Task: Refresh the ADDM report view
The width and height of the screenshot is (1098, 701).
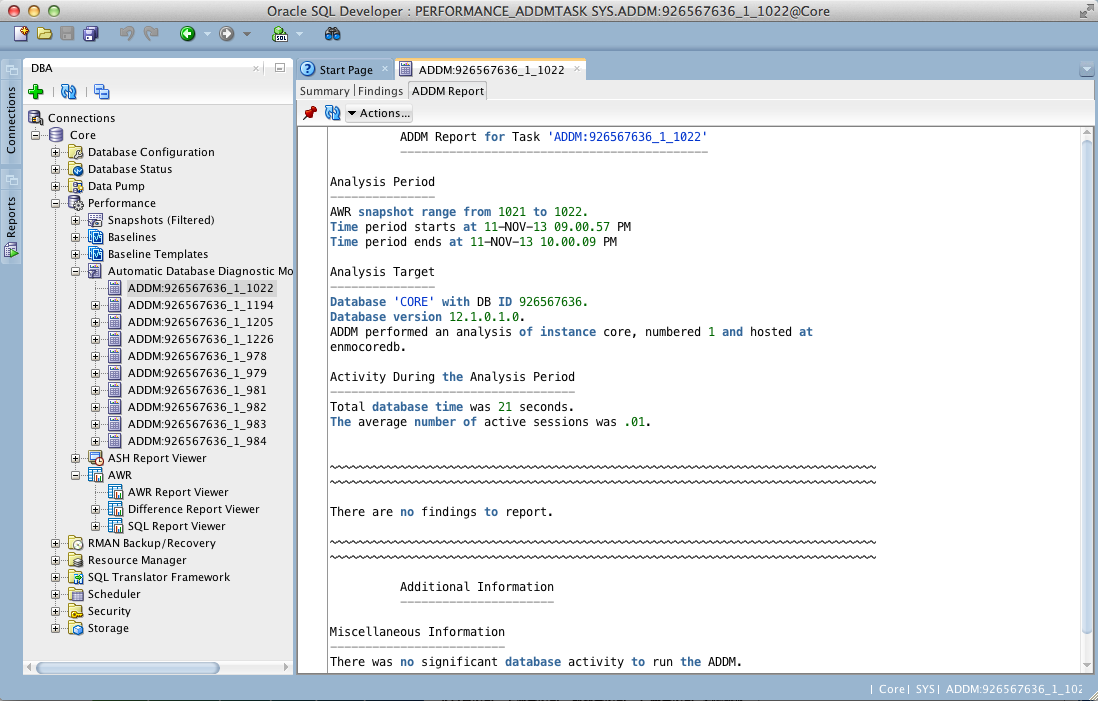Action: (x=332, y=113)
